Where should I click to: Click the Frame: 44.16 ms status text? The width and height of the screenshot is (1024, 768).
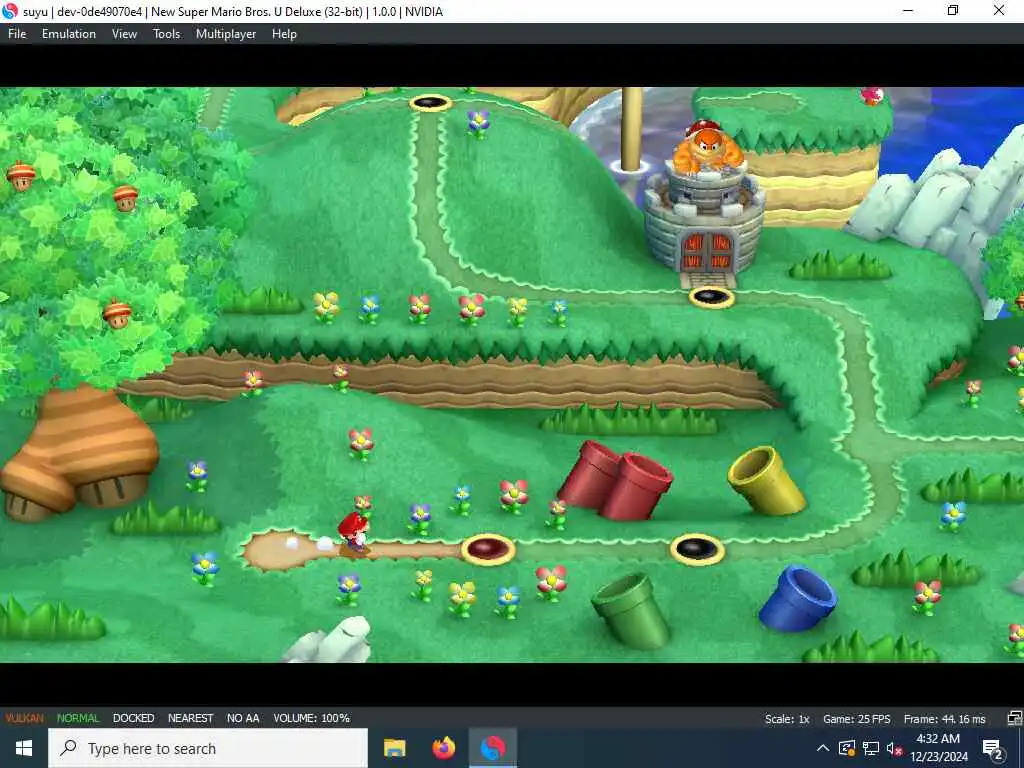[x=944, y=718]
